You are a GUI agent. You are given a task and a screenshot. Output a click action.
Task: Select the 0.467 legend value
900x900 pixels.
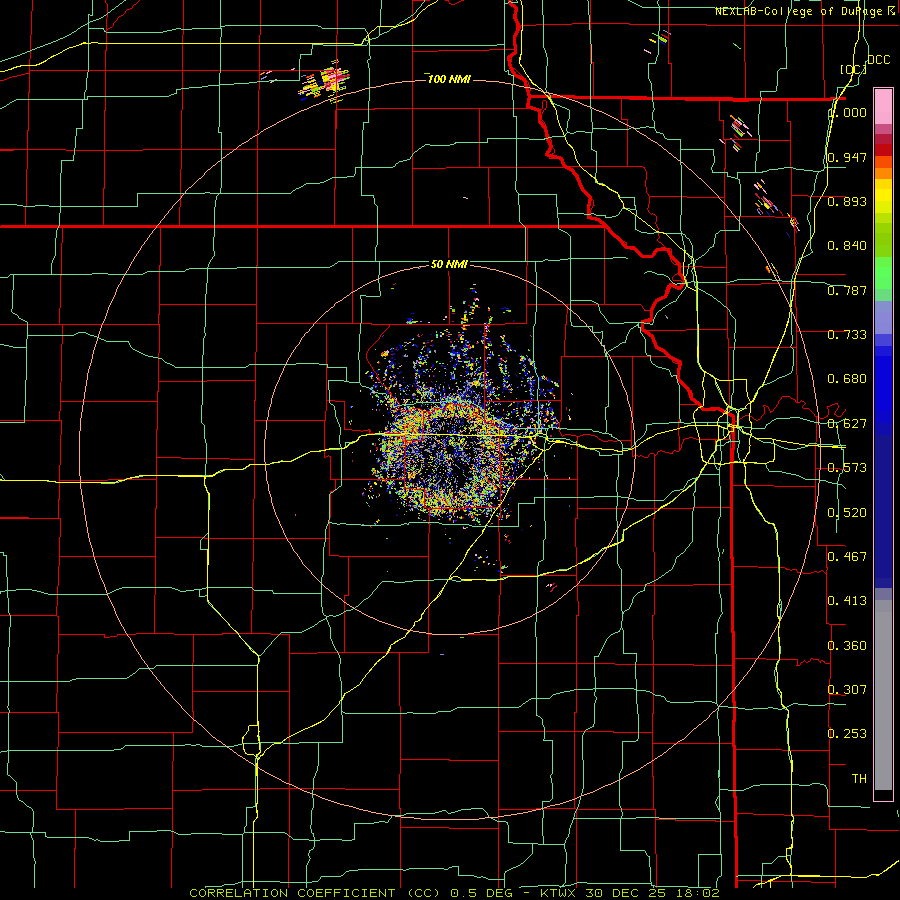847,557
